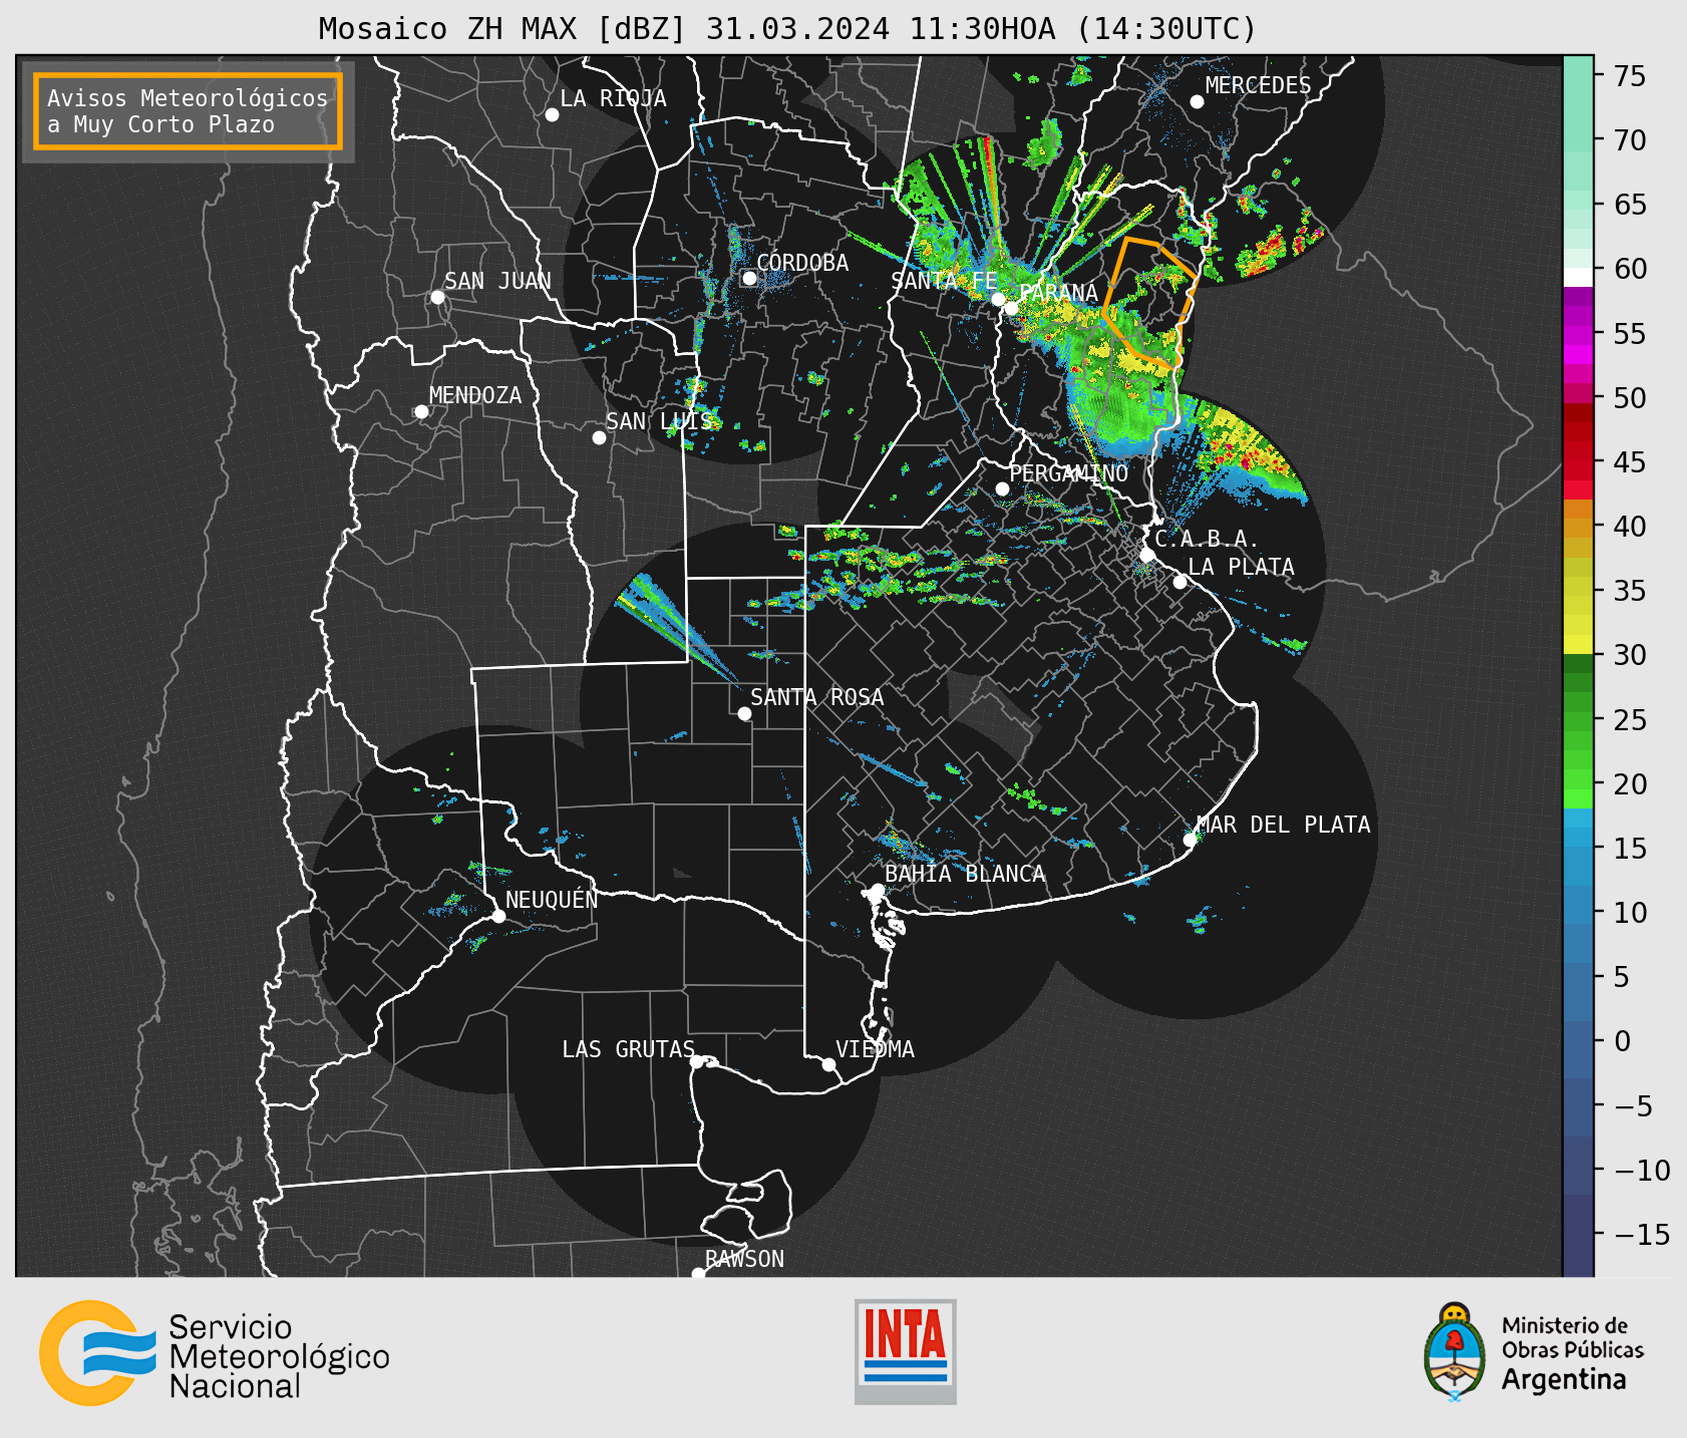This screenshot has height=1438, width=1687.
Task: Click the Santa Rosa city marker dot
Action: 744,714
